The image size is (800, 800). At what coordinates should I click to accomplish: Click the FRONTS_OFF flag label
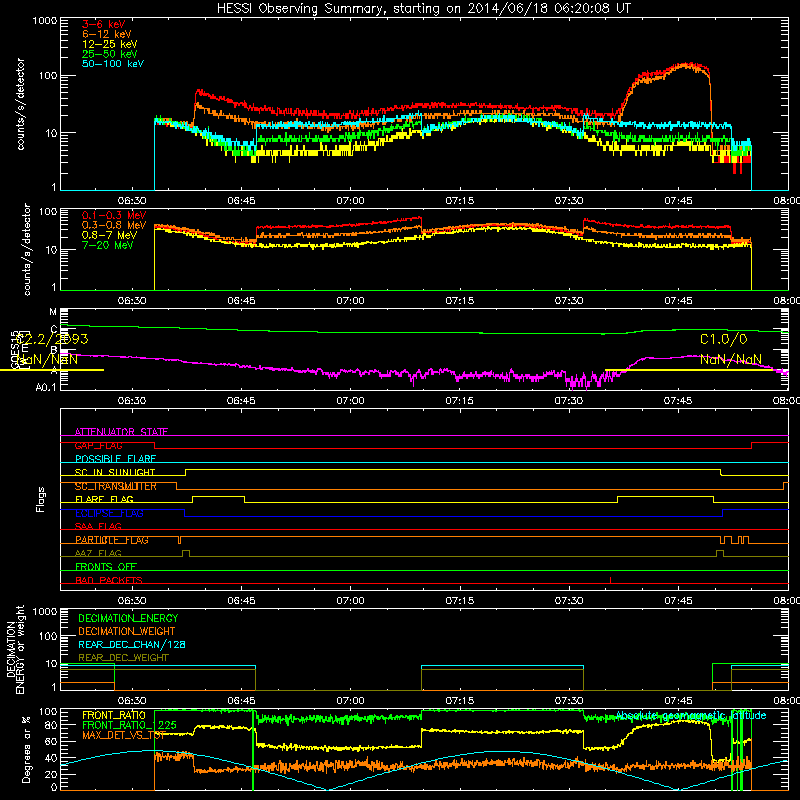click(106, 567)
